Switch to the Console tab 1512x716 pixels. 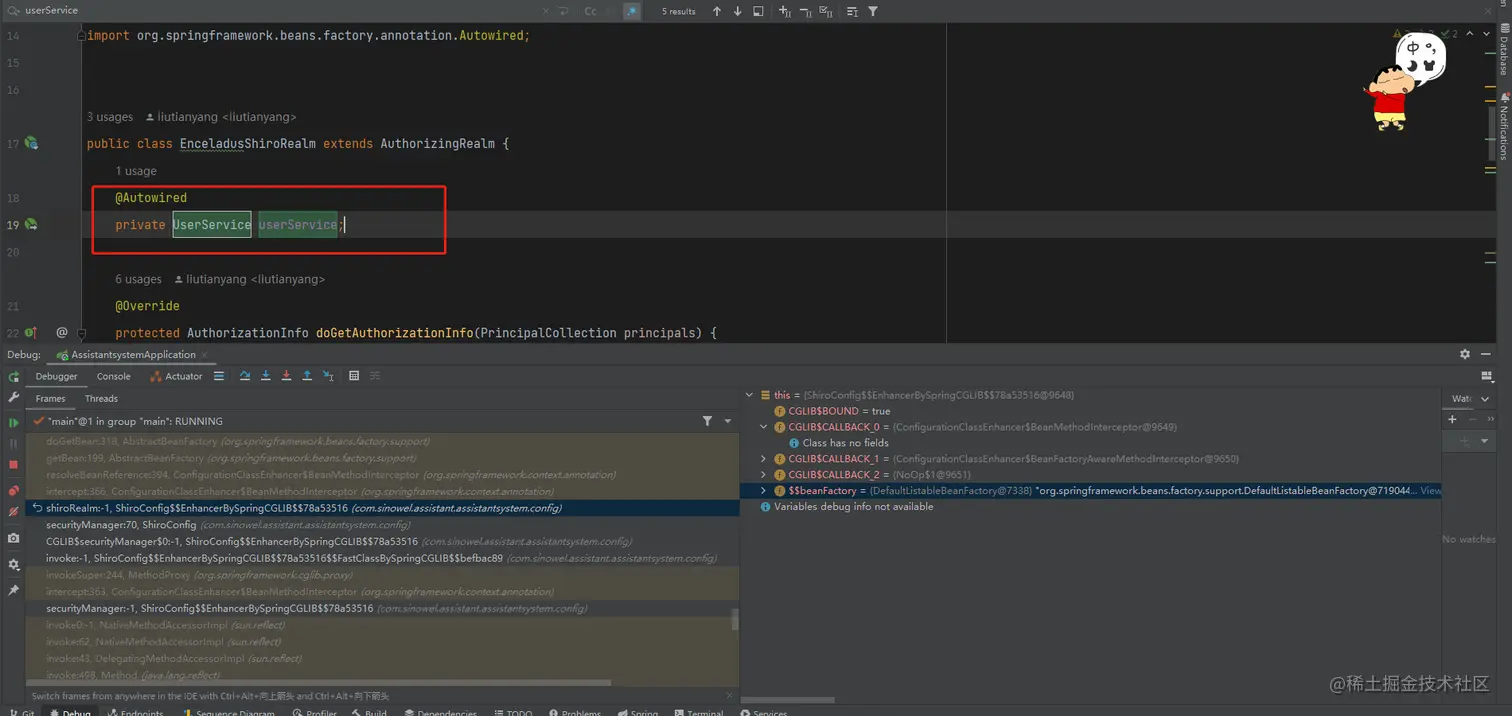(x=113, y=376)
